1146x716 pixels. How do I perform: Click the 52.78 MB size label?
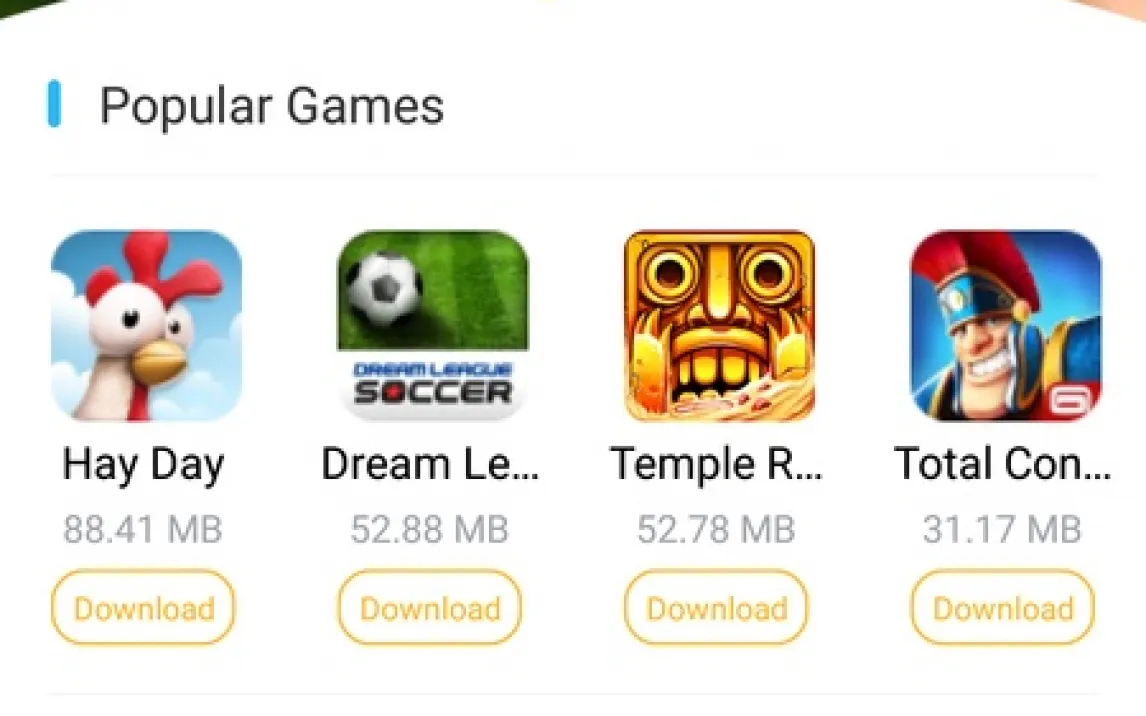pyautogui.click(x=716, y=529)
